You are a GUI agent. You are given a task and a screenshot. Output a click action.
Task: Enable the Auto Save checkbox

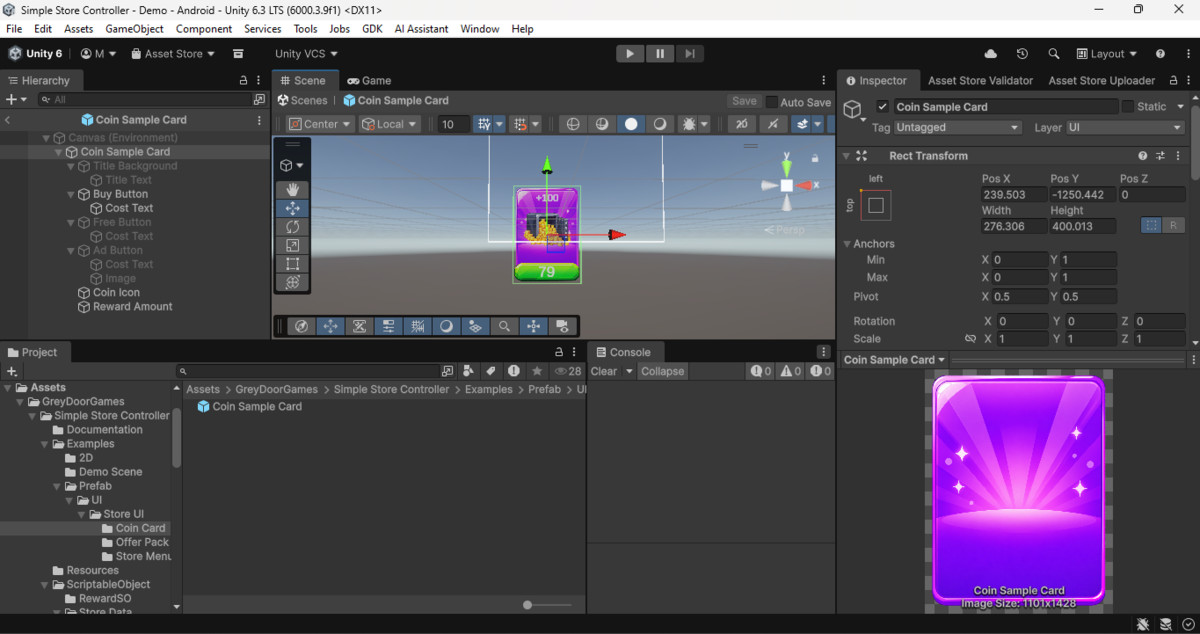pyautogui.click(x=772, y=102)
